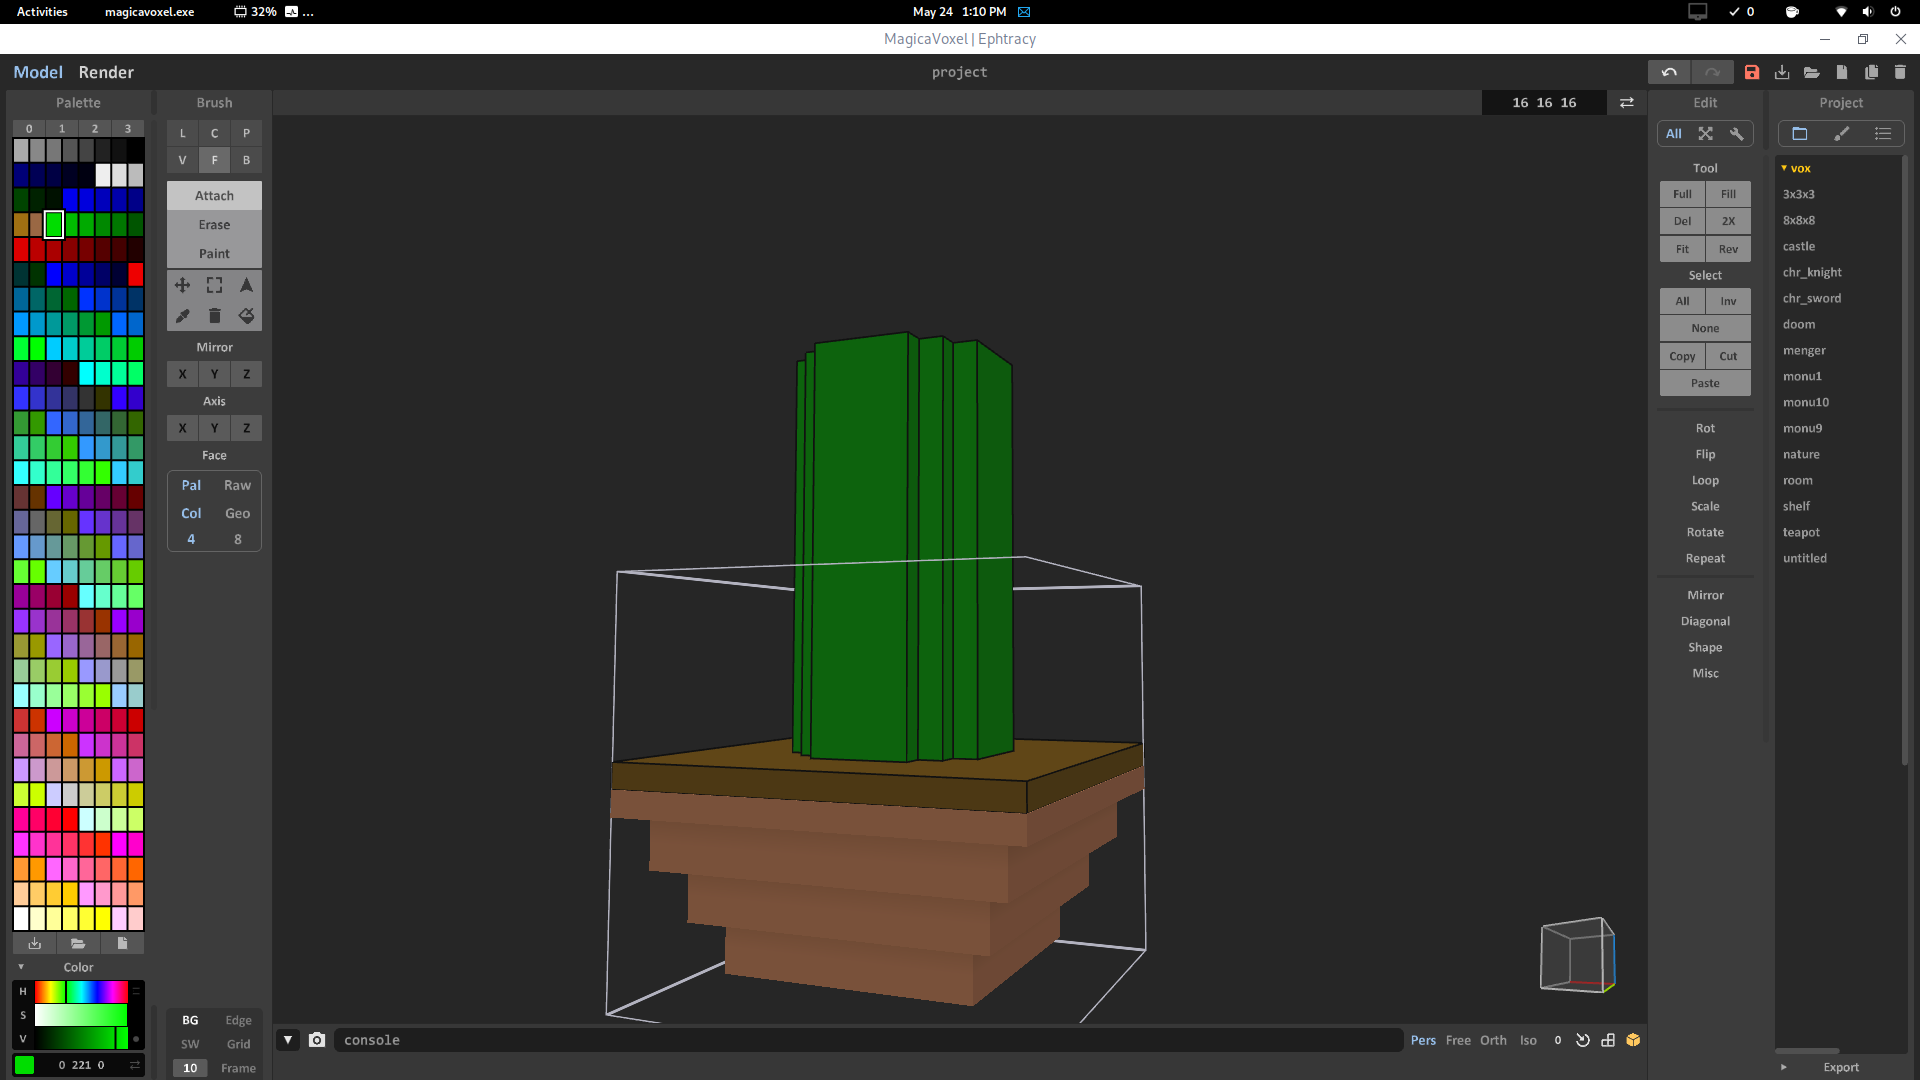Viewport: 1920px width, 1080px height.
Task: Expand the Shape section in Edit
Action: pyautogui.click(x=1705, y=647)
